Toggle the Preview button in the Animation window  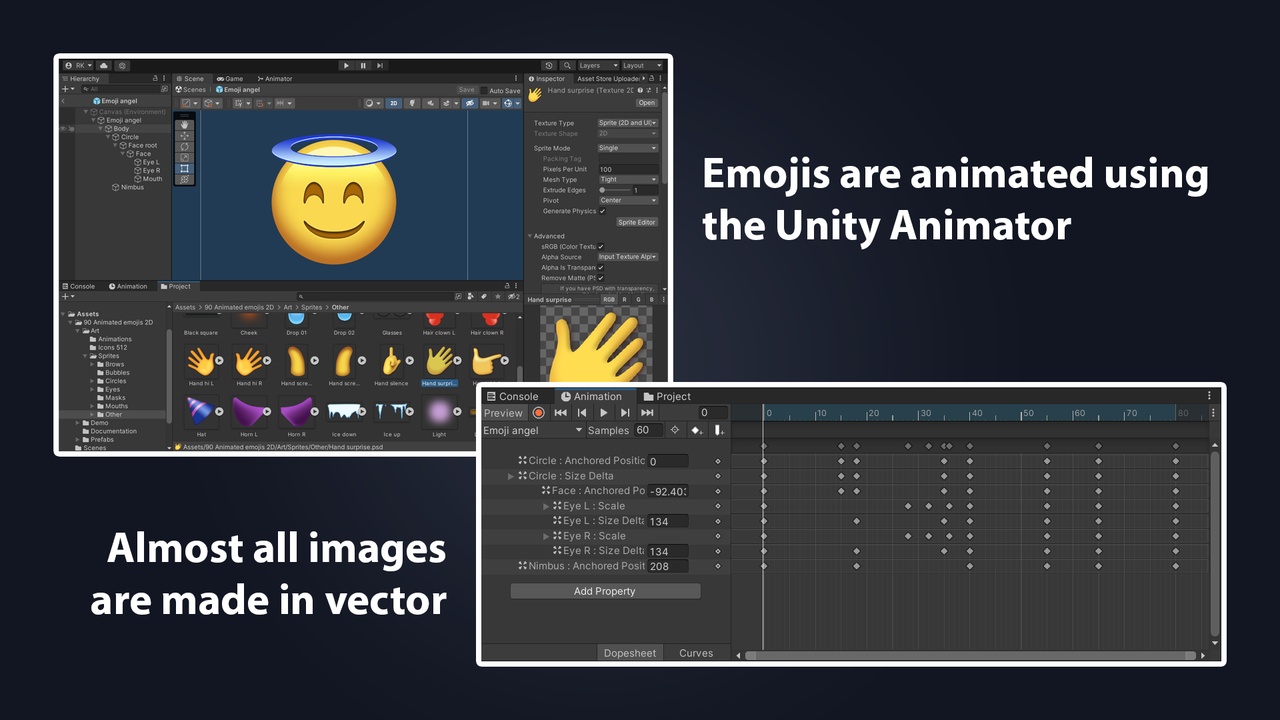[x=503, y=412]
